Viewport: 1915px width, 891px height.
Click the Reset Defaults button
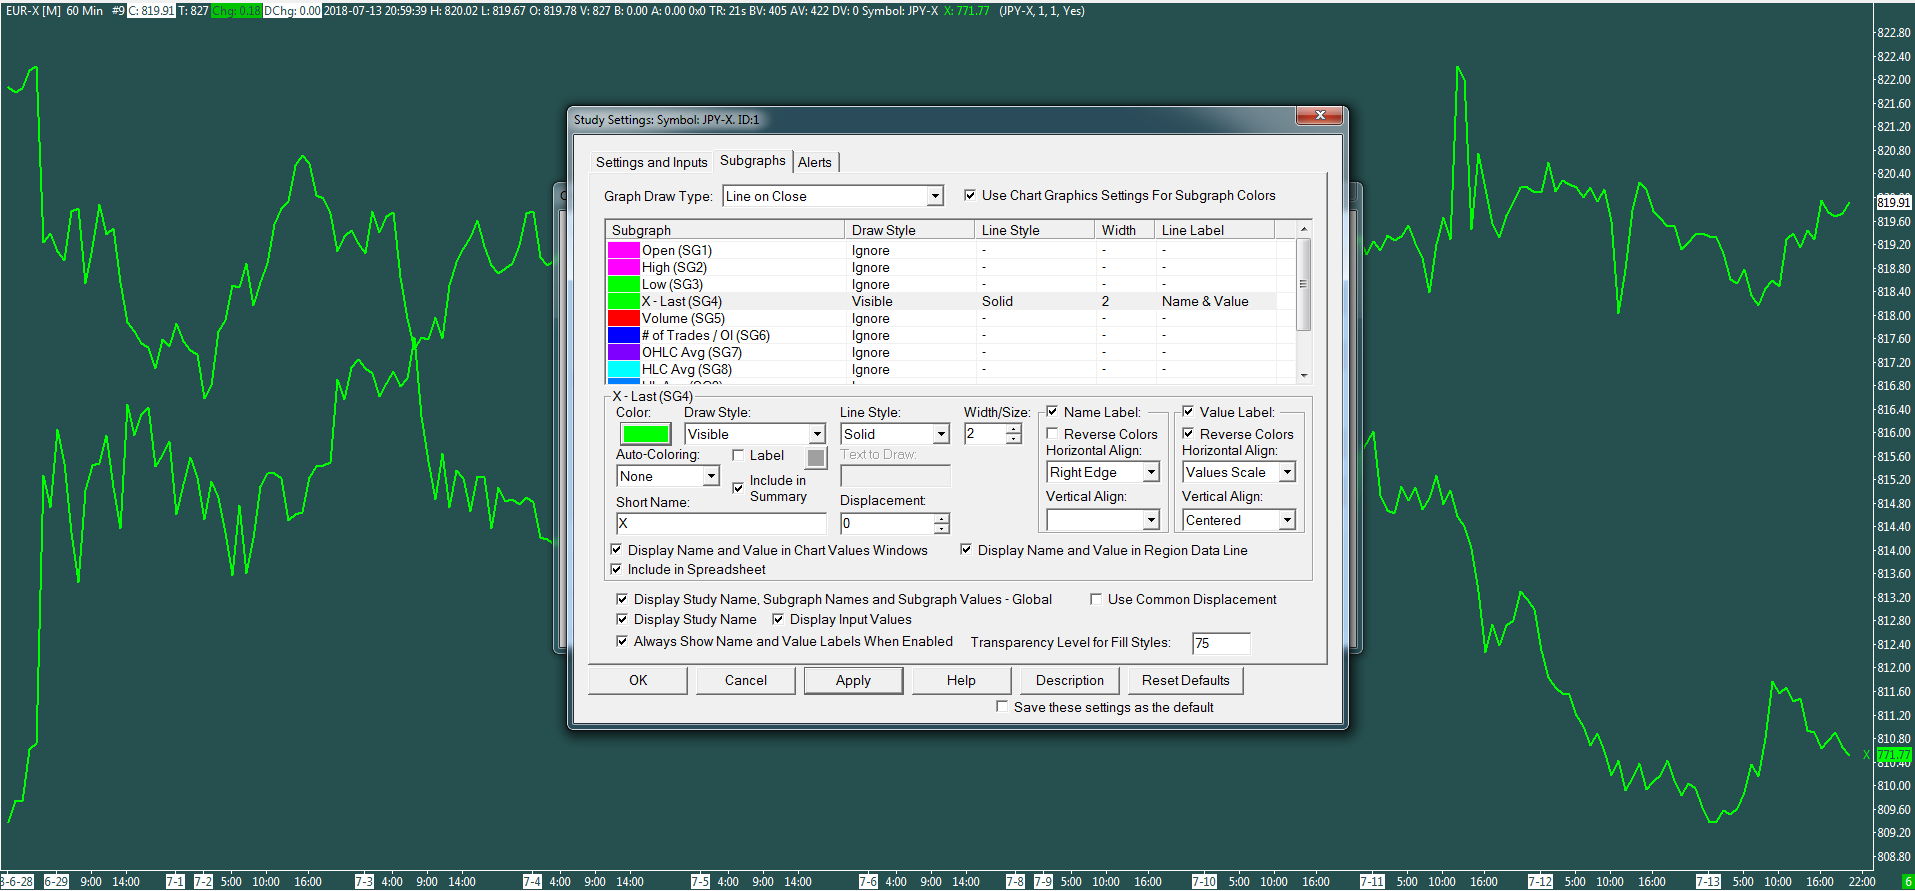[x=1185, y=681]
